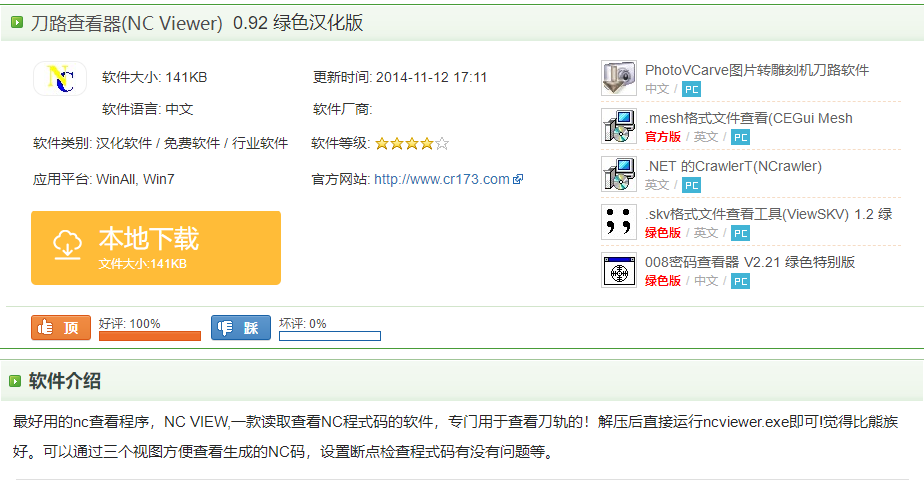
Task: Click the description paragraph starting 最好用的nc查看程序
Action: (x=456, y=437)
